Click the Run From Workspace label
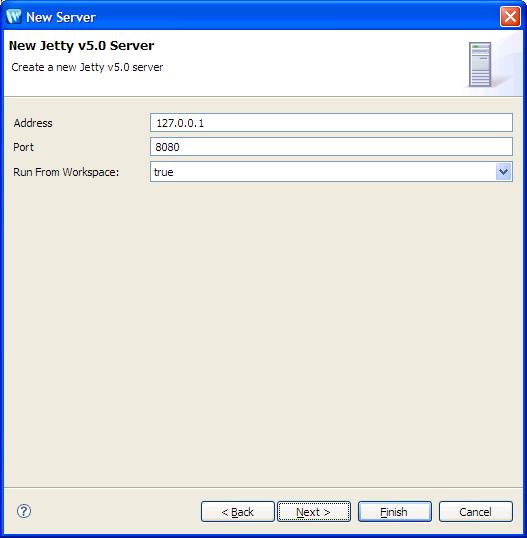Image resolution: width=527 pixels, height=538 pixels. point(66,172)
